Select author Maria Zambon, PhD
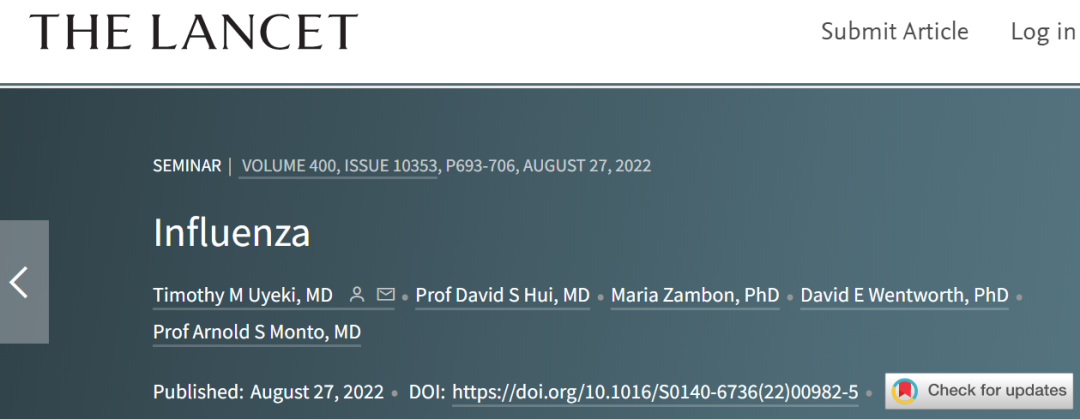Viewport: 1080px width, 419px height. pos(695,295)
